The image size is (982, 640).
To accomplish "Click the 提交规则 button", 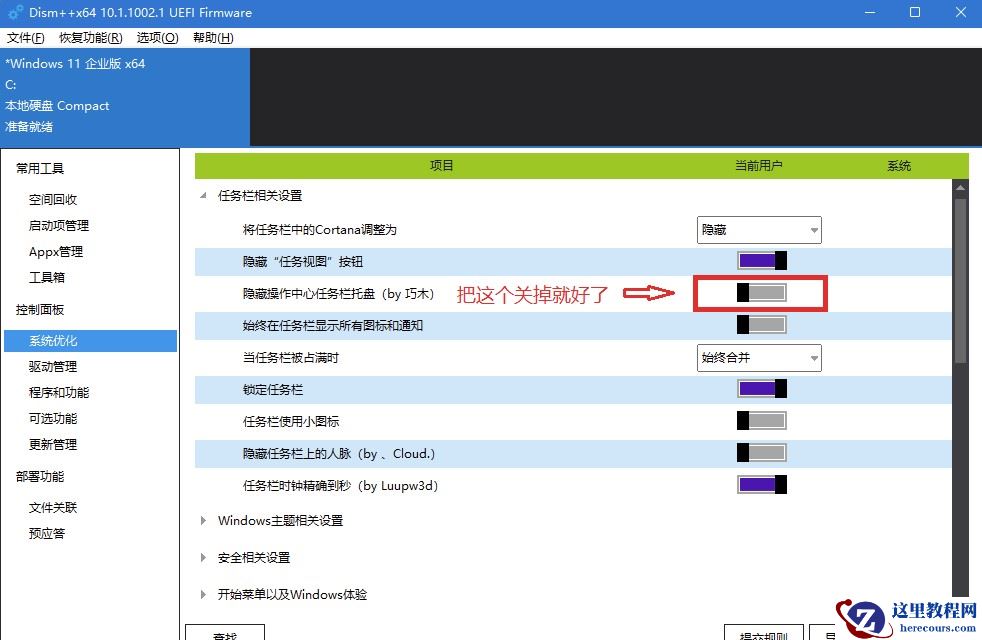I will point(763,634).
